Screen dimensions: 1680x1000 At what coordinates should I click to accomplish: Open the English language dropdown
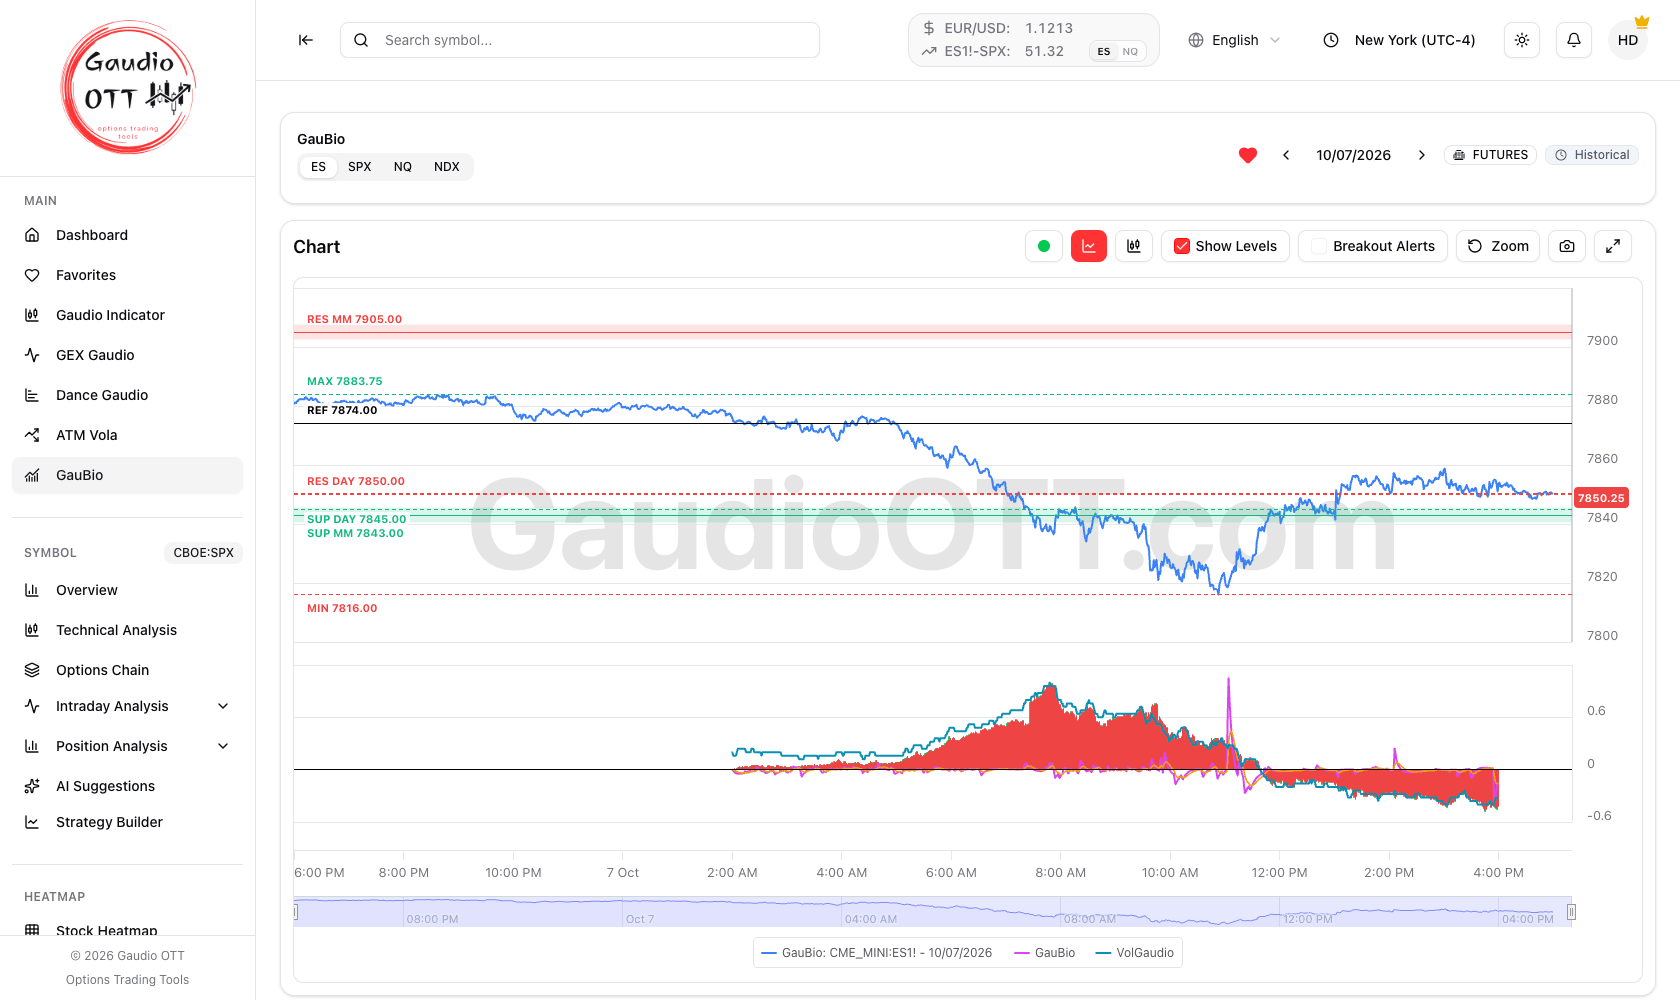[x=1234, y=40]
